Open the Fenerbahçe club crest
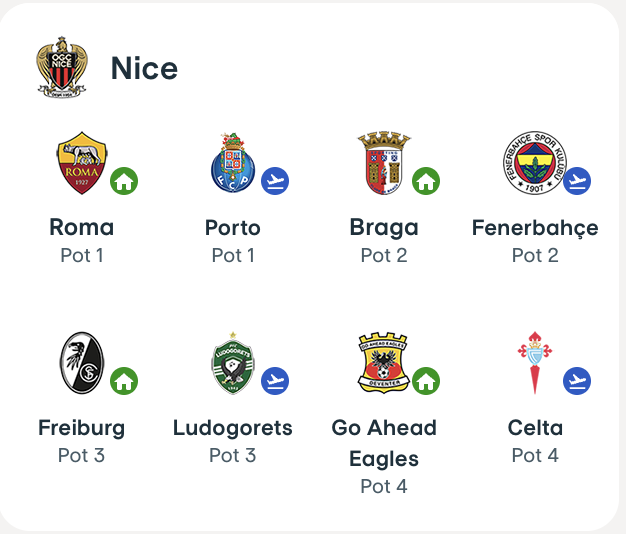626x534 pixels. click(533, 163)
